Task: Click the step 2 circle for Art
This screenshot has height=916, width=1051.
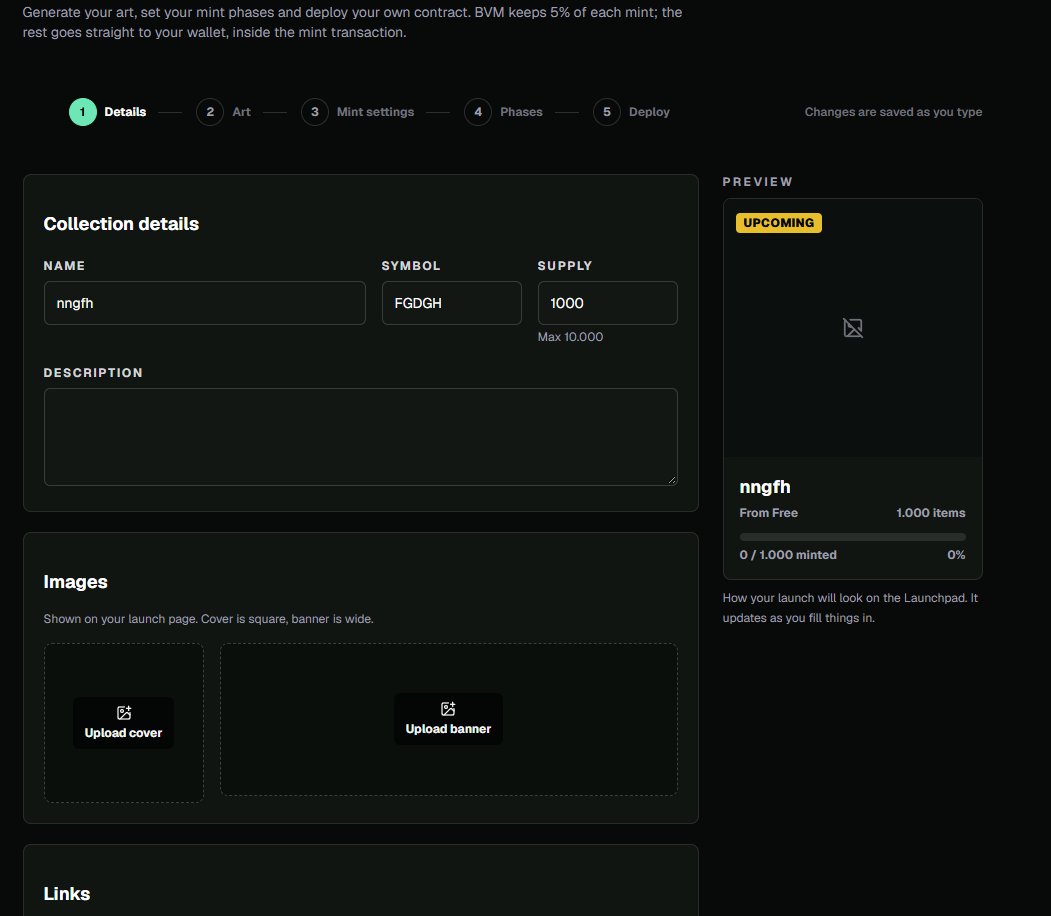Action: pos(210,112)
